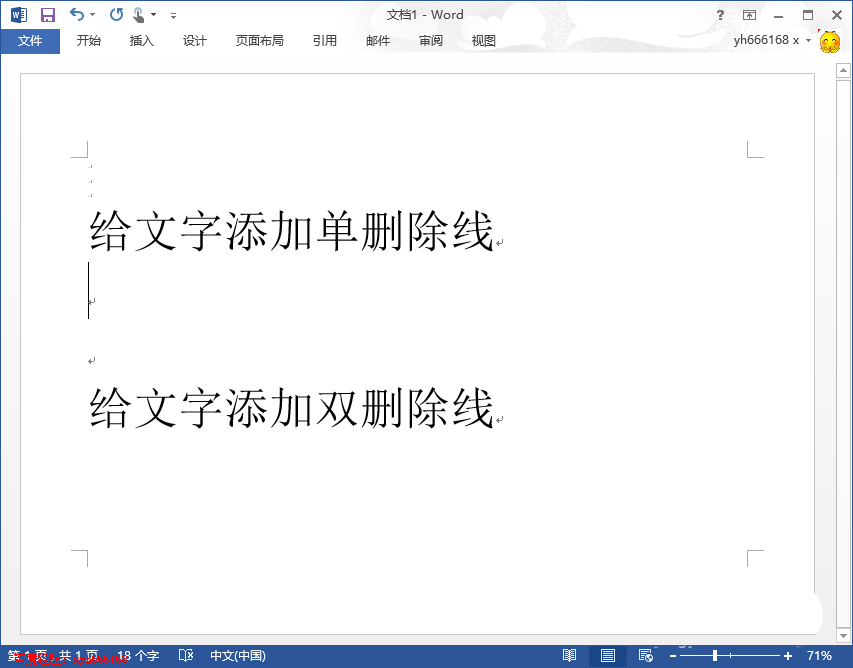The height and width of the screenshot is (668, 853).
Task: Click the zoom out minus button
Action: (673, 657)
